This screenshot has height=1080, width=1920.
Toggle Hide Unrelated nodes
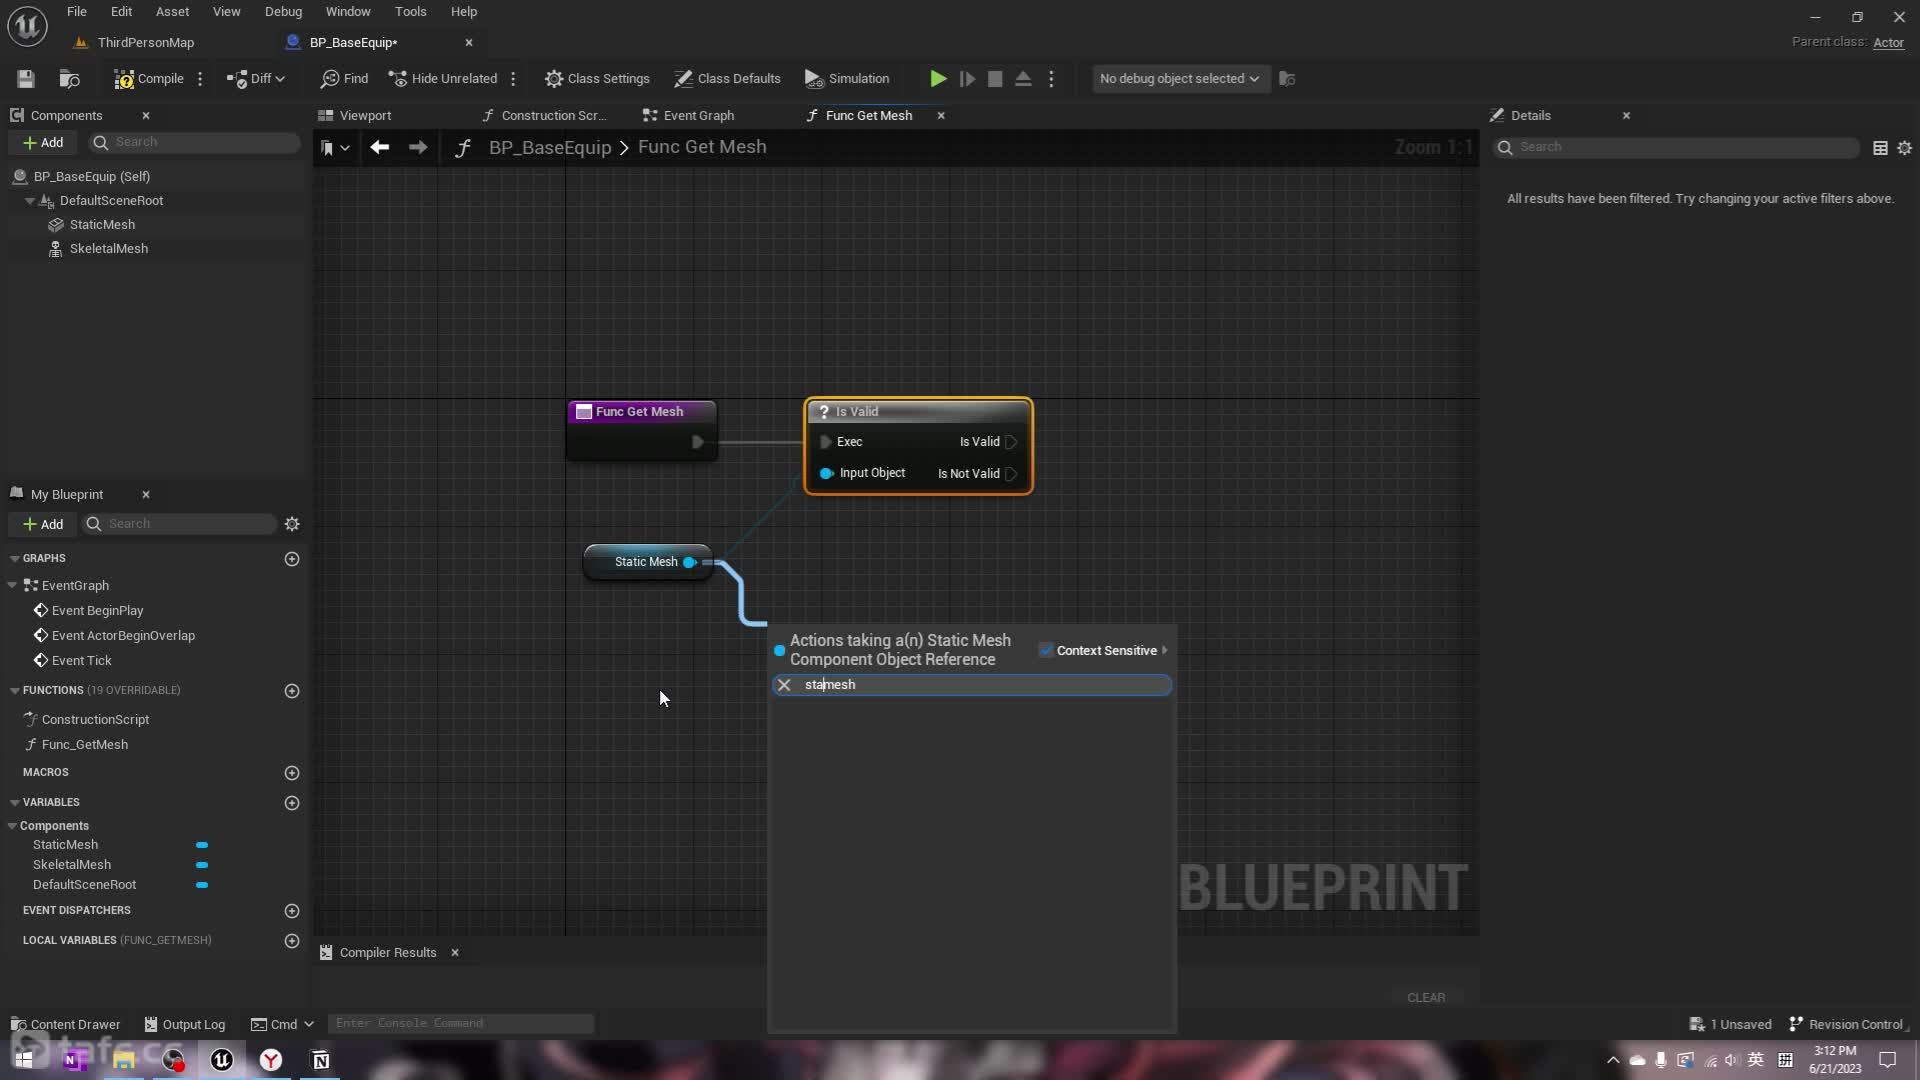pos(443,79)
